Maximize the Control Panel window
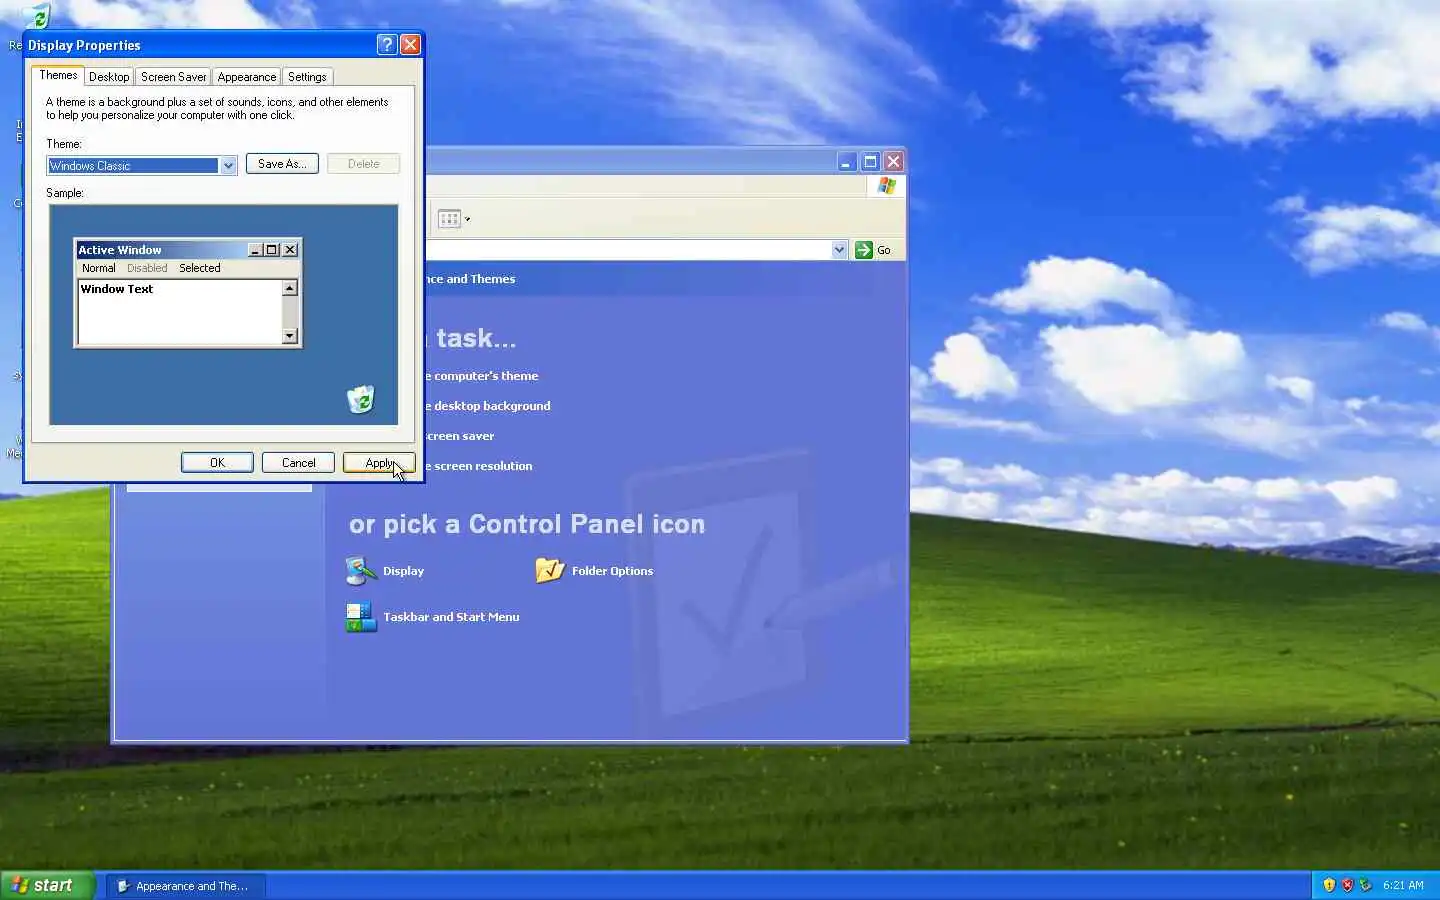 (870, 161)
